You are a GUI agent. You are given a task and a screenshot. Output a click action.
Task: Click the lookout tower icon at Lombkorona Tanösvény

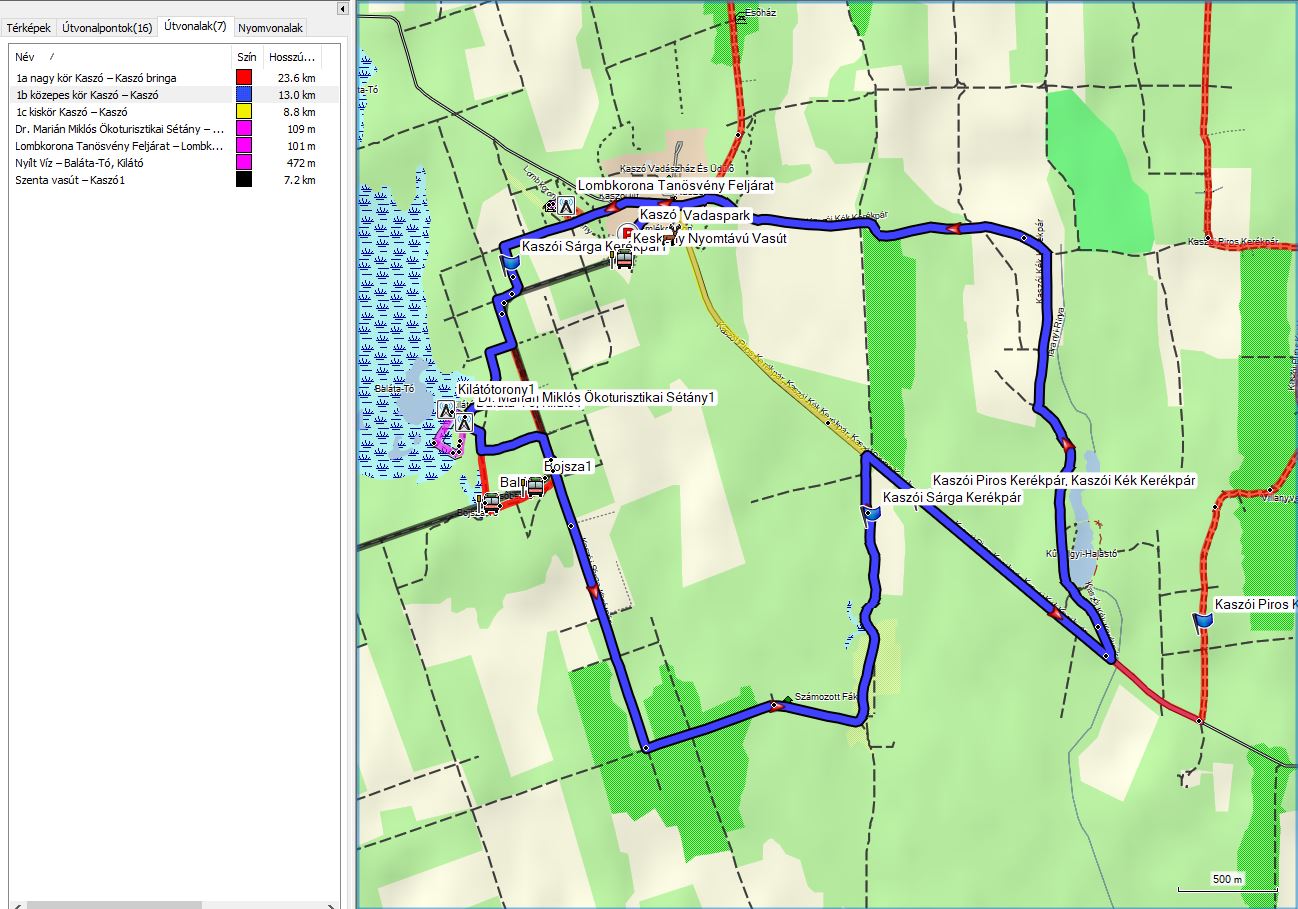click(x=566, y=207)
